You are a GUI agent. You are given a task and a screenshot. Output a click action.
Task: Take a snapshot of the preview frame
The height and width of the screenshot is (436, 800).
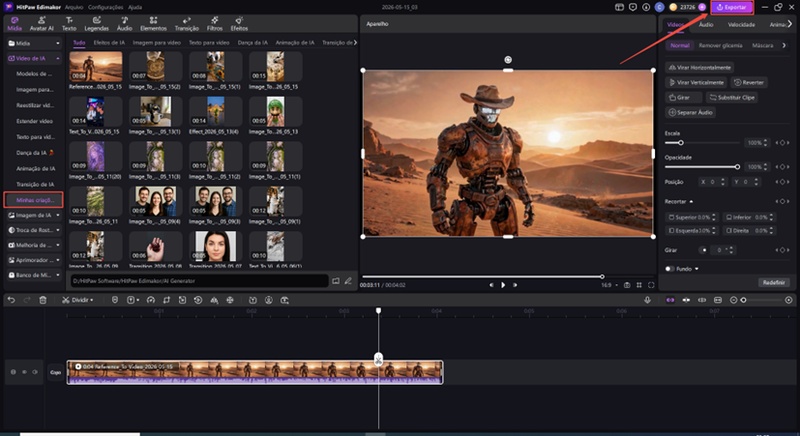(627, 285)
